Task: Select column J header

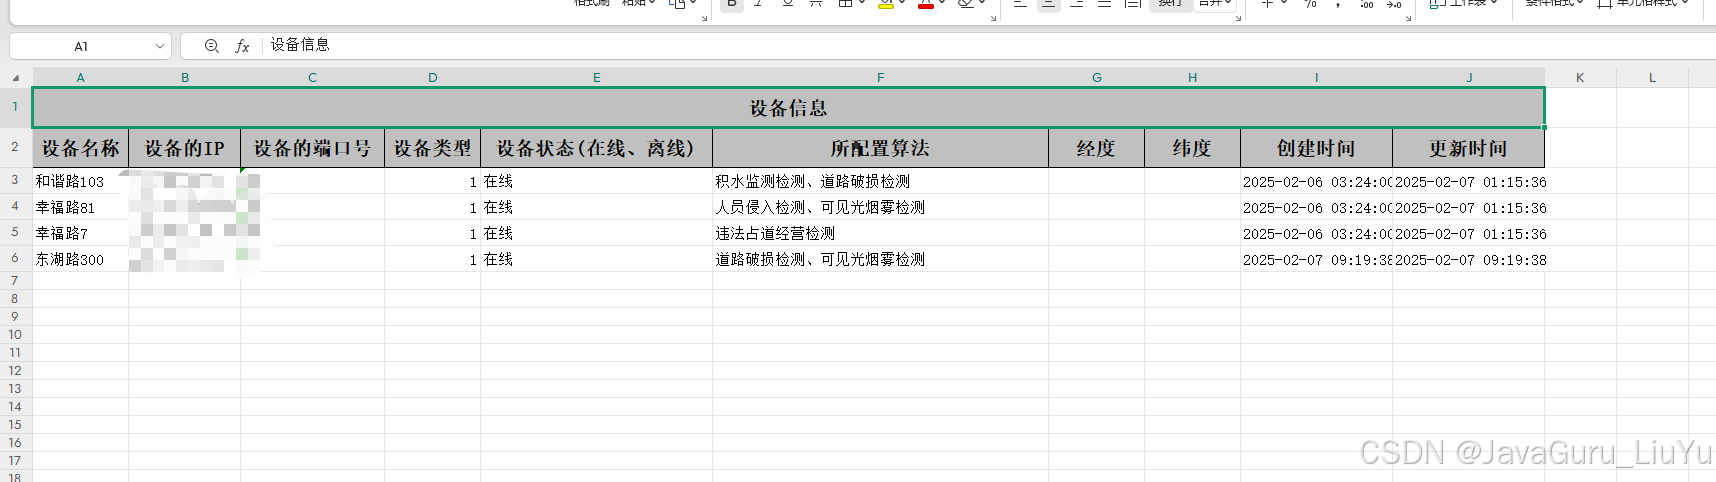Action: tap(1468, 77)
